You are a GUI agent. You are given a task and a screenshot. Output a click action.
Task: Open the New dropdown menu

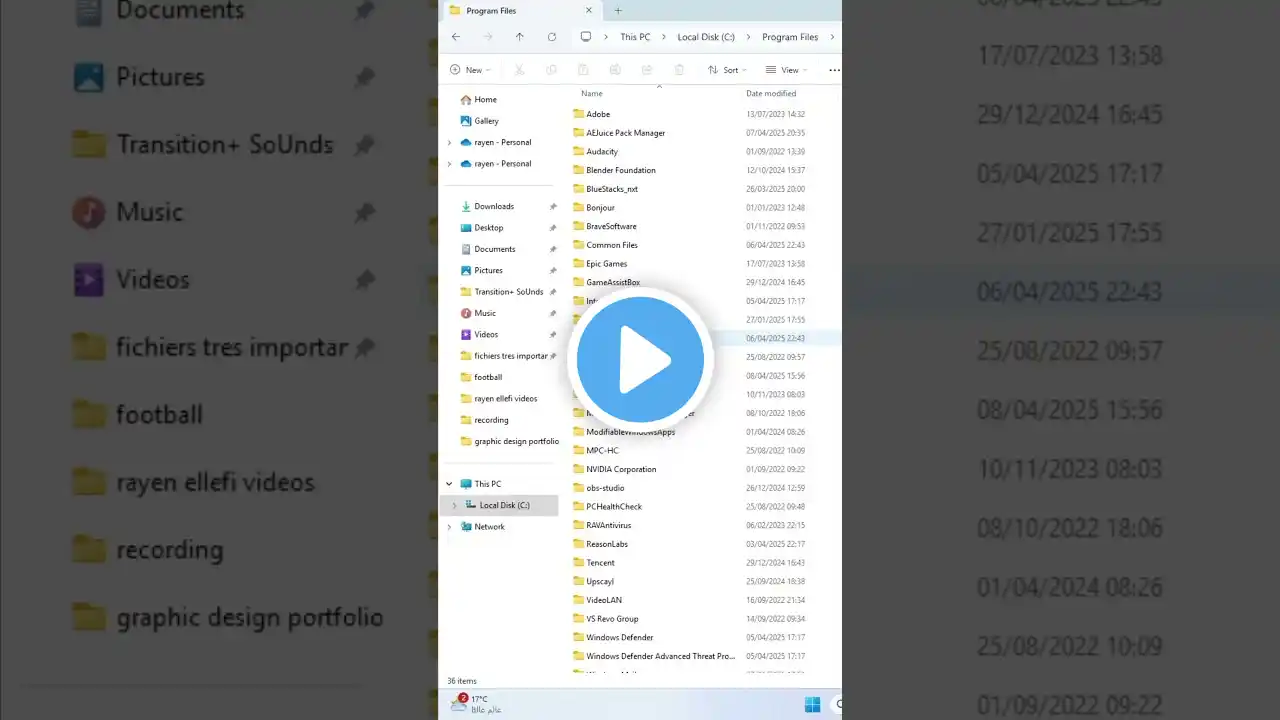[x=470, y=70]
